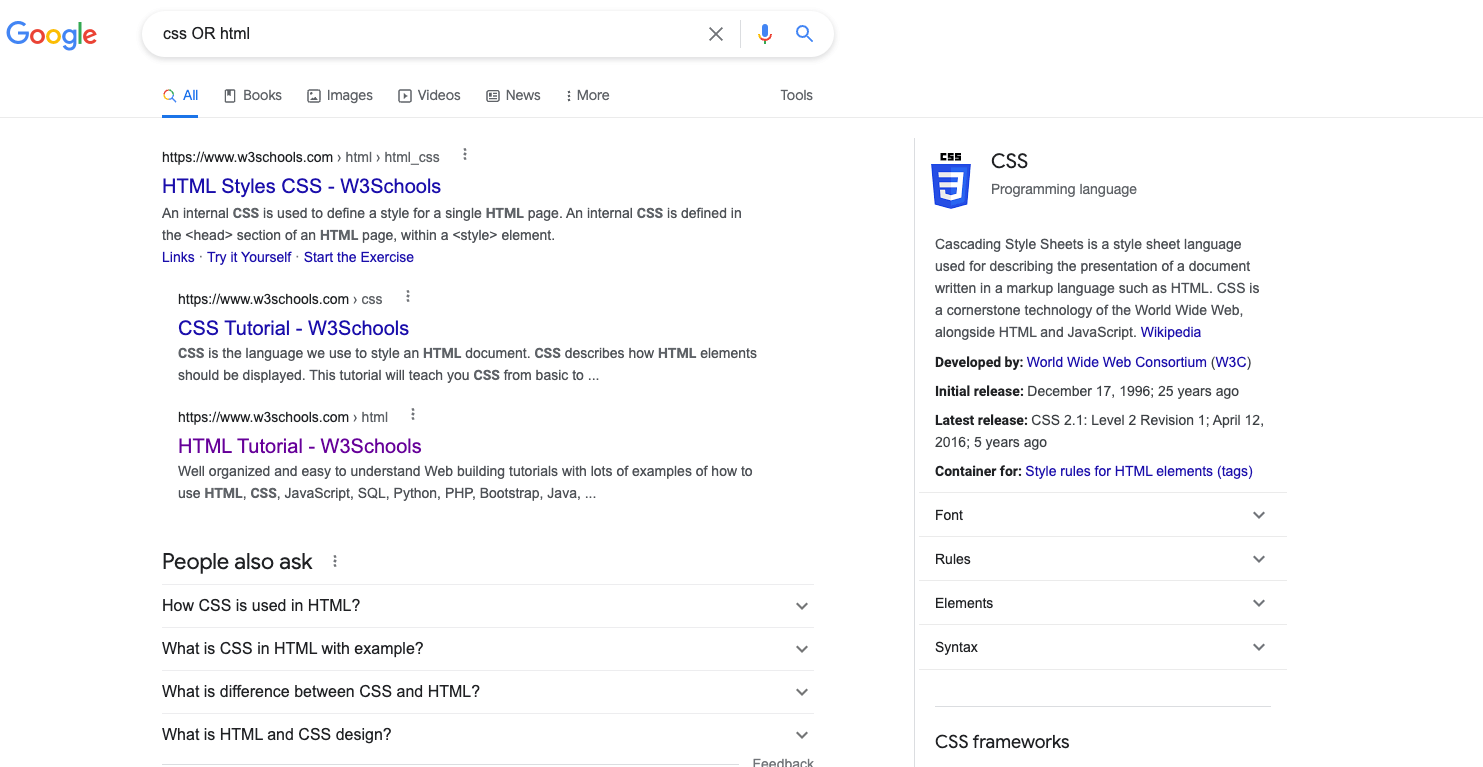Expand the Syntax section in CSS panel
The width and height of the screenshot is (1483, 767).
coord(1103,647)
